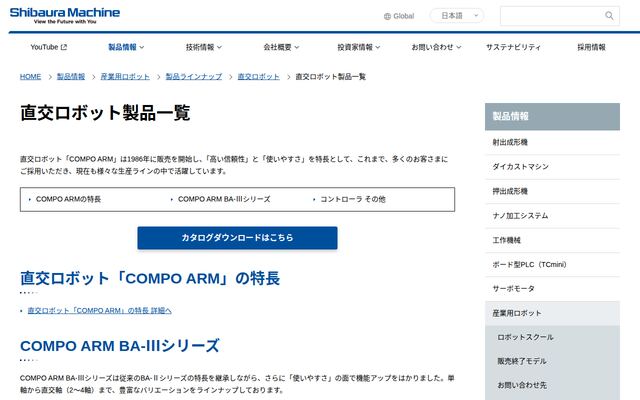The width and height of the screenshot is (640, 400).
Task: Expand the お問い合わせ navigation menu
Action: [436, 47]
